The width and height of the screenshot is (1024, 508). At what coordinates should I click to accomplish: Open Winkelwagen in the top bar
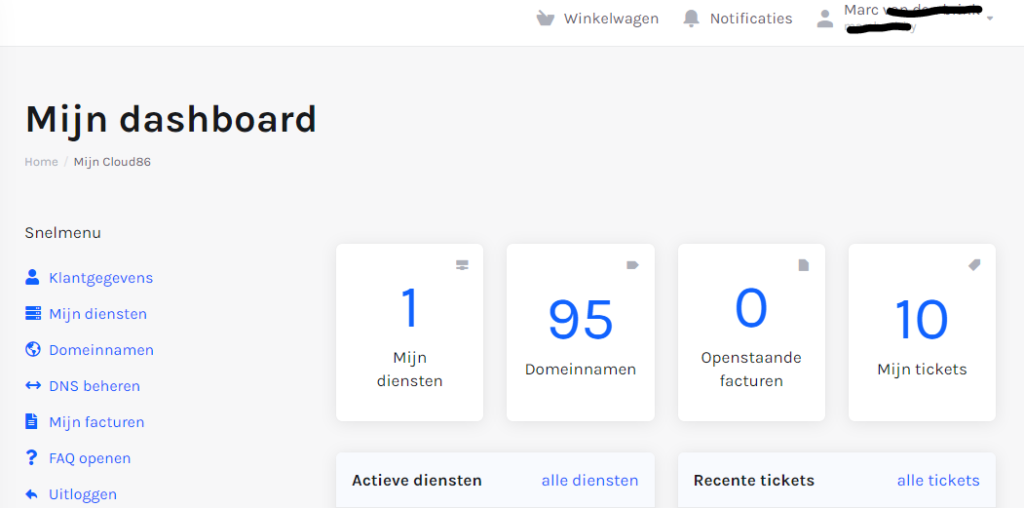[x=611, y=18]
